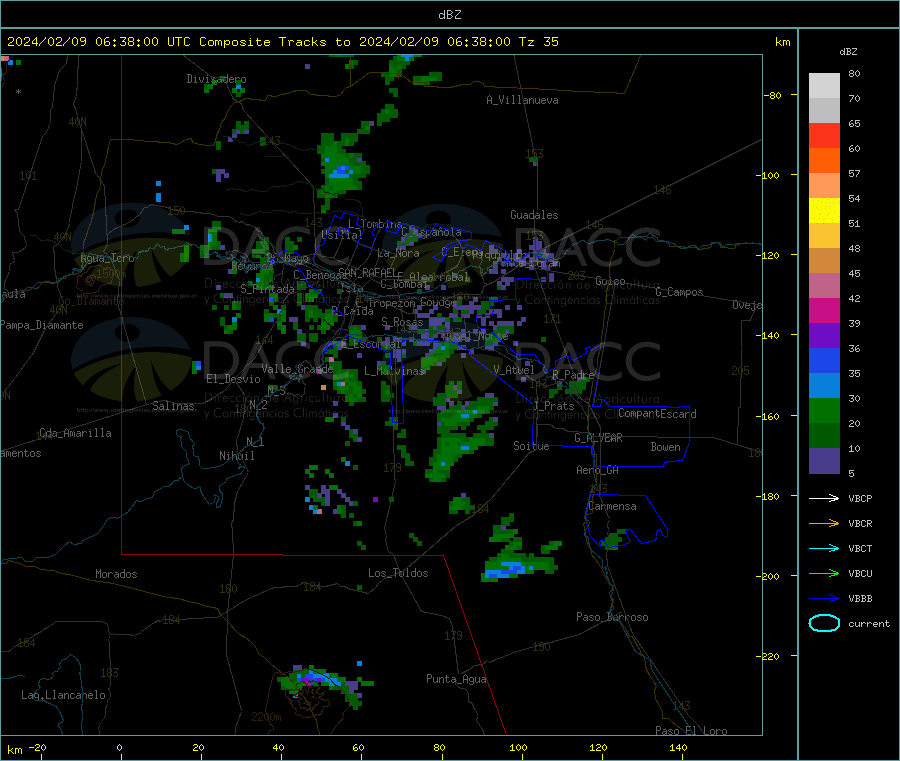Select the light blue 30–35 dBZ swatch

point(824,386)
